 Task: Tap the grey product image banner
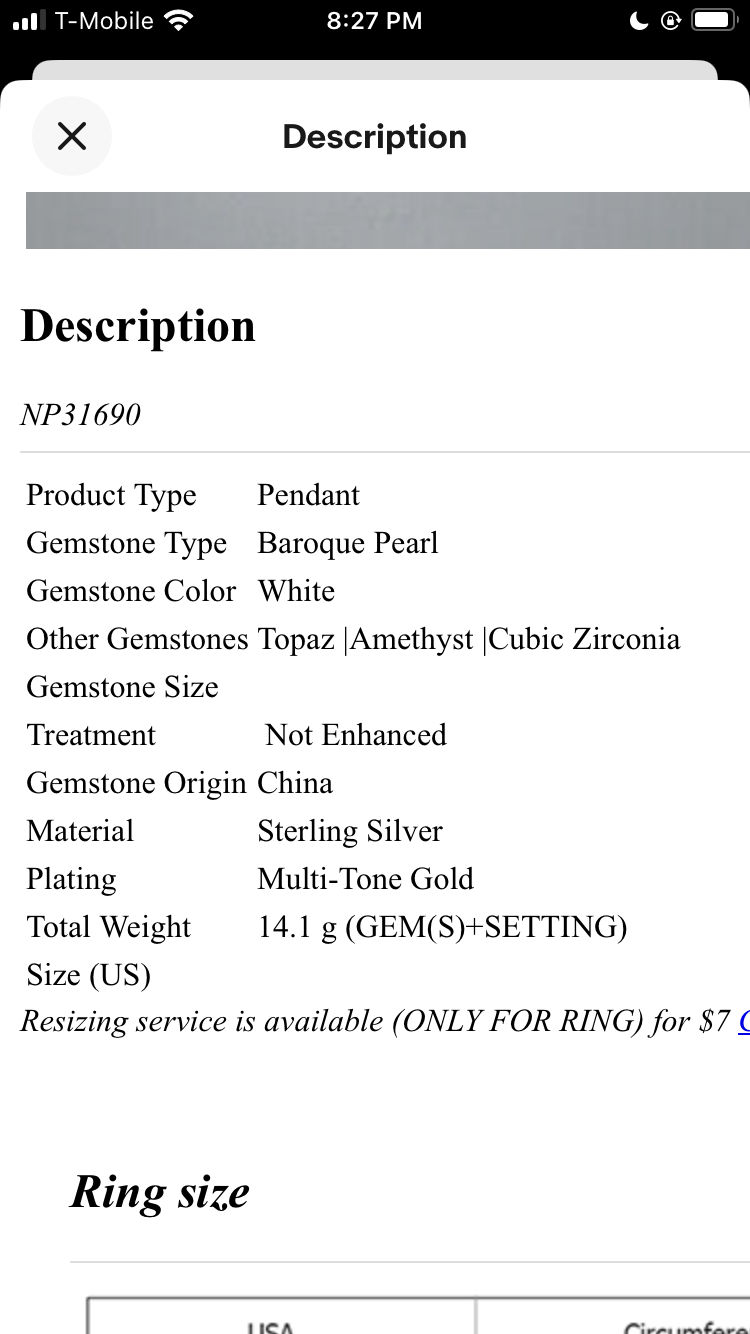tap(387, 220)
